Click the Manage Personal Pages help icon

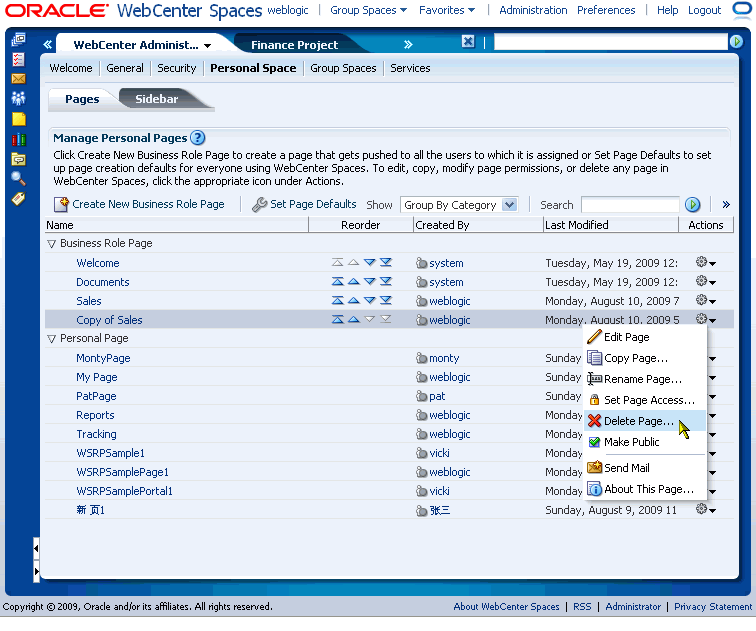point(198,138)
